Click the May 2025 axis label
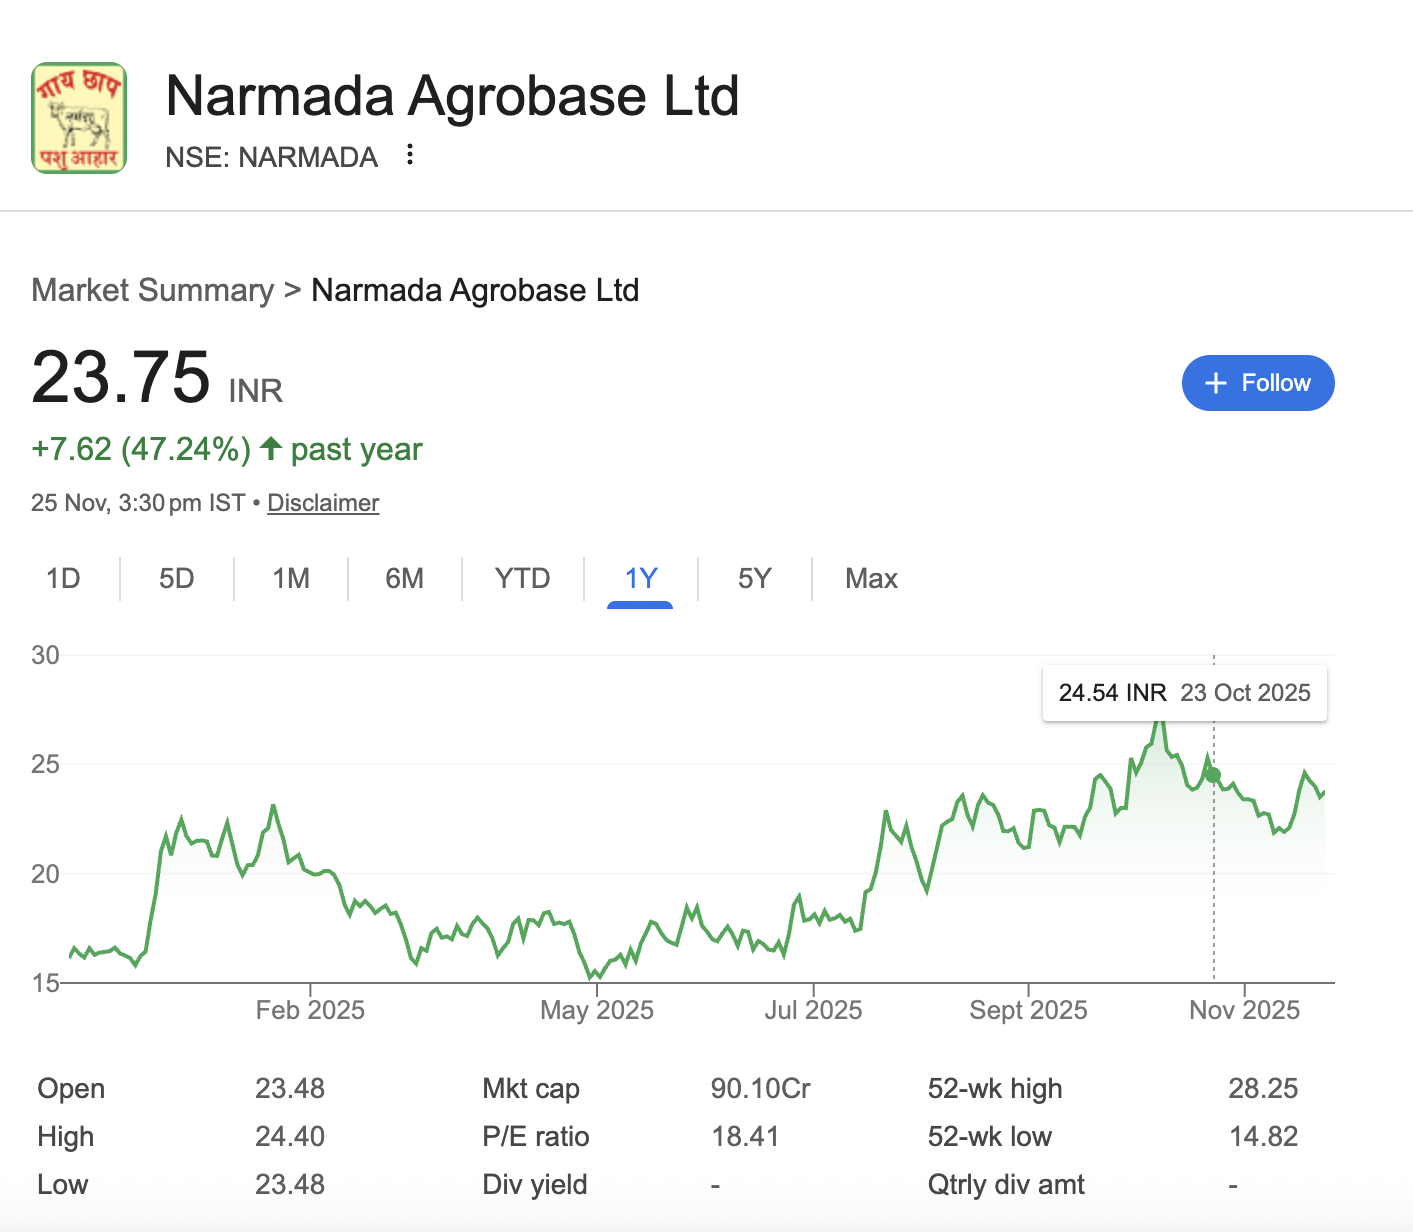Screen dimensions: 1413x1232 click(x=597, y=1010)
